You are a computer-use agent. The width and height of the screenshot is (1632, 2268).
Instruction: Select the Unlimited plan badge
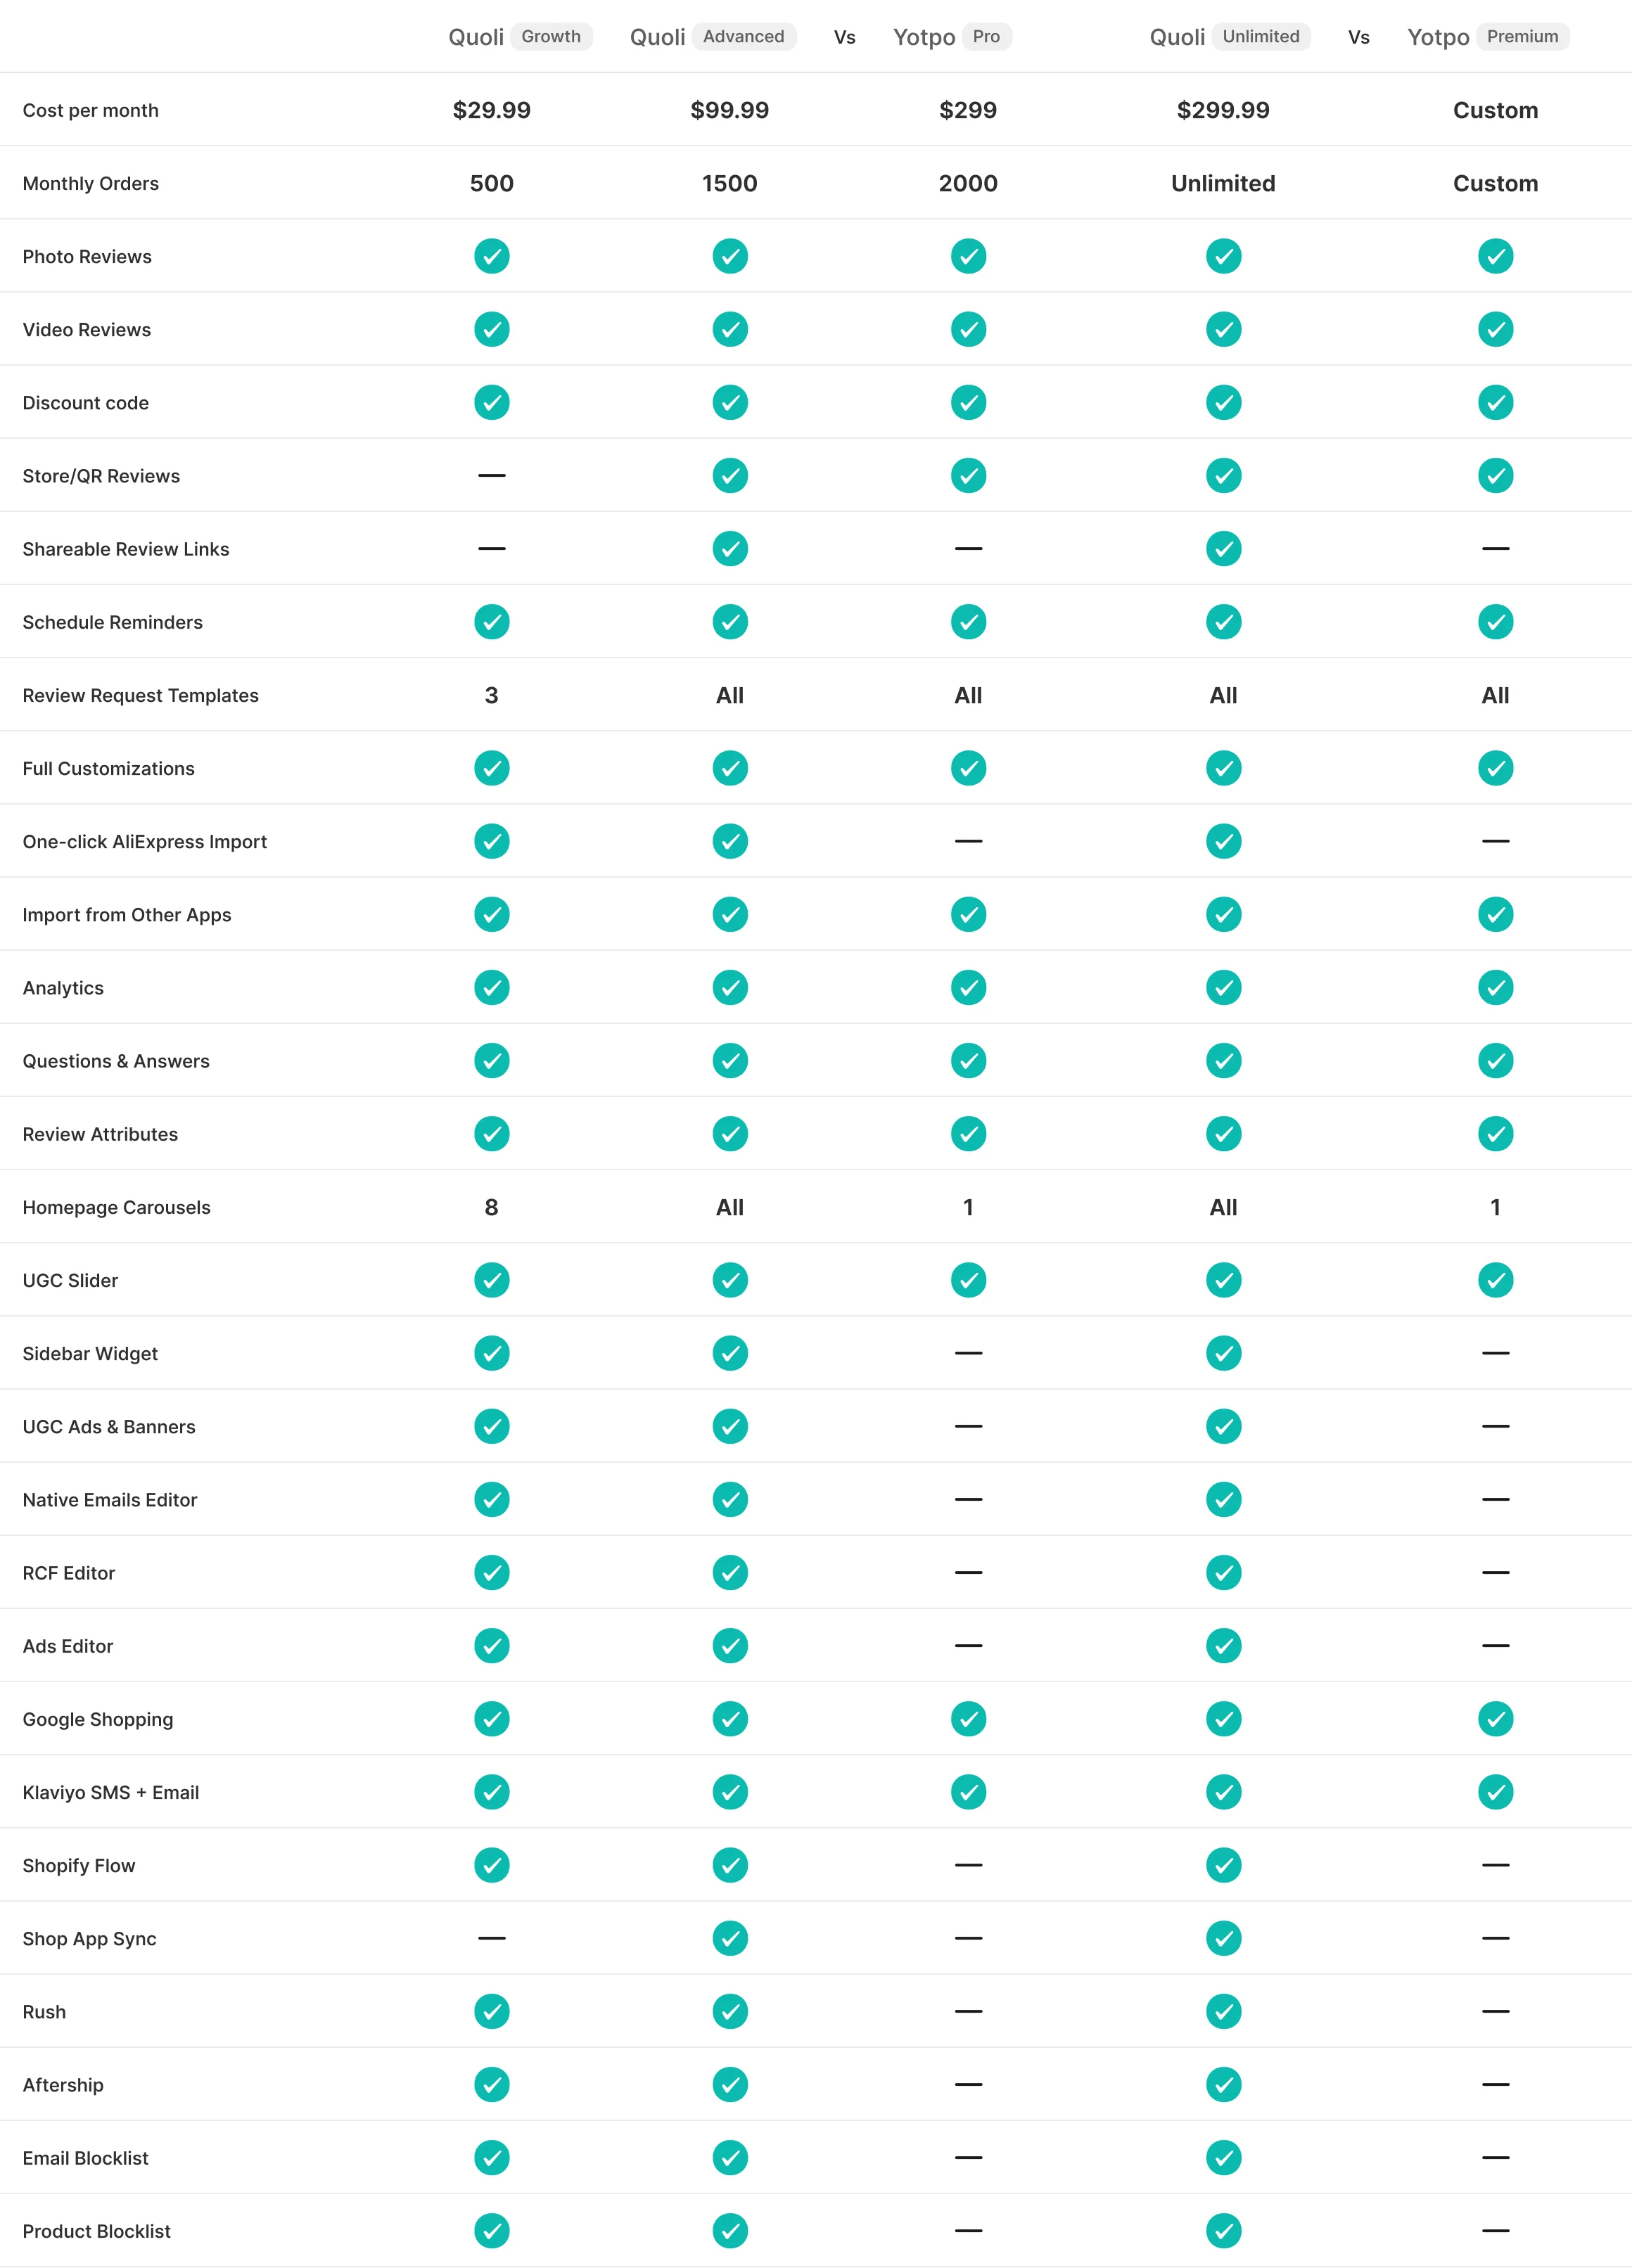(x=1261, y=37)
